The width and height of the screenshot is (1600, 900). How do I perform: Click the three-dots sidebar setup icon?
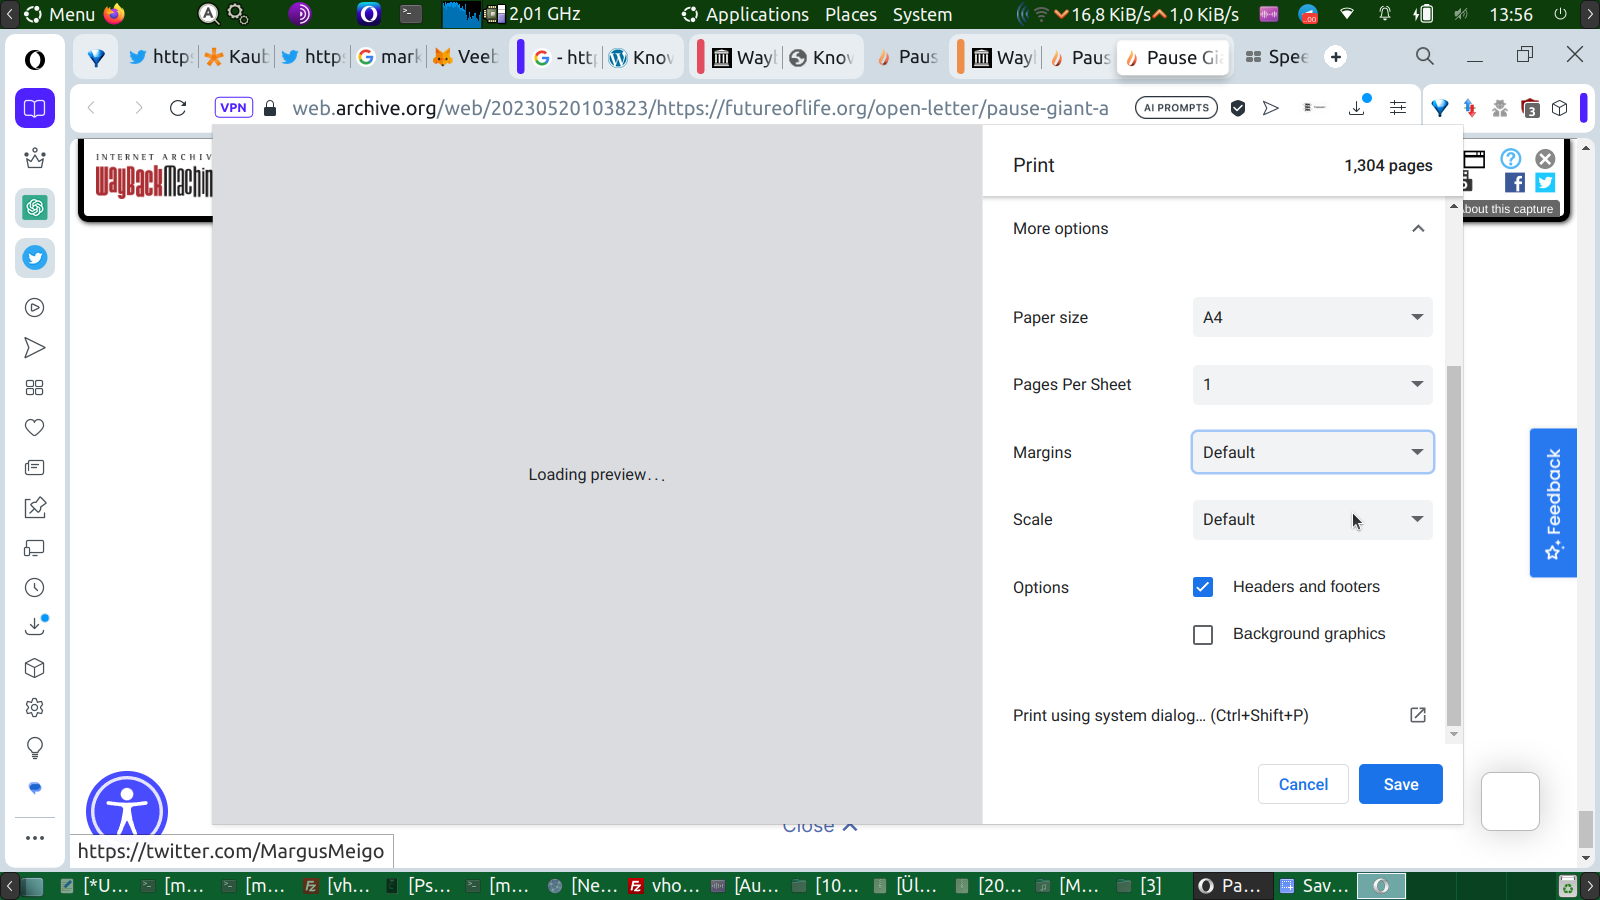pos(35,838)
